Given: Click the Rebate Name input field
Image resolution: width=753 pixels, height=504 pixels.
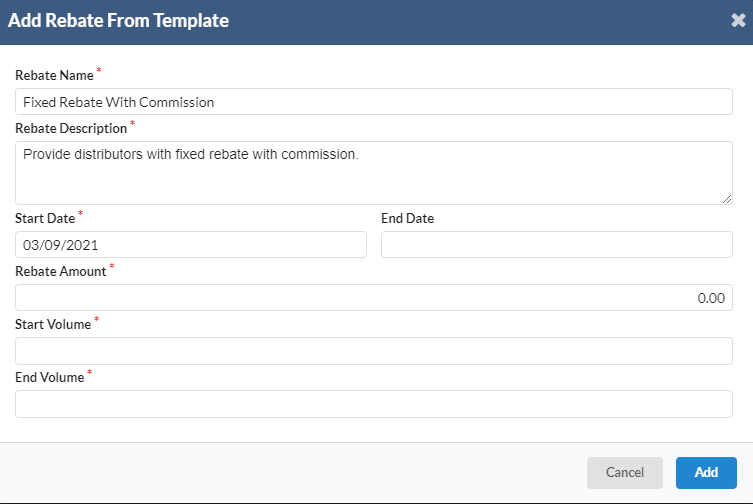Looking at the screenshot, I should click(x=374, y=102).
